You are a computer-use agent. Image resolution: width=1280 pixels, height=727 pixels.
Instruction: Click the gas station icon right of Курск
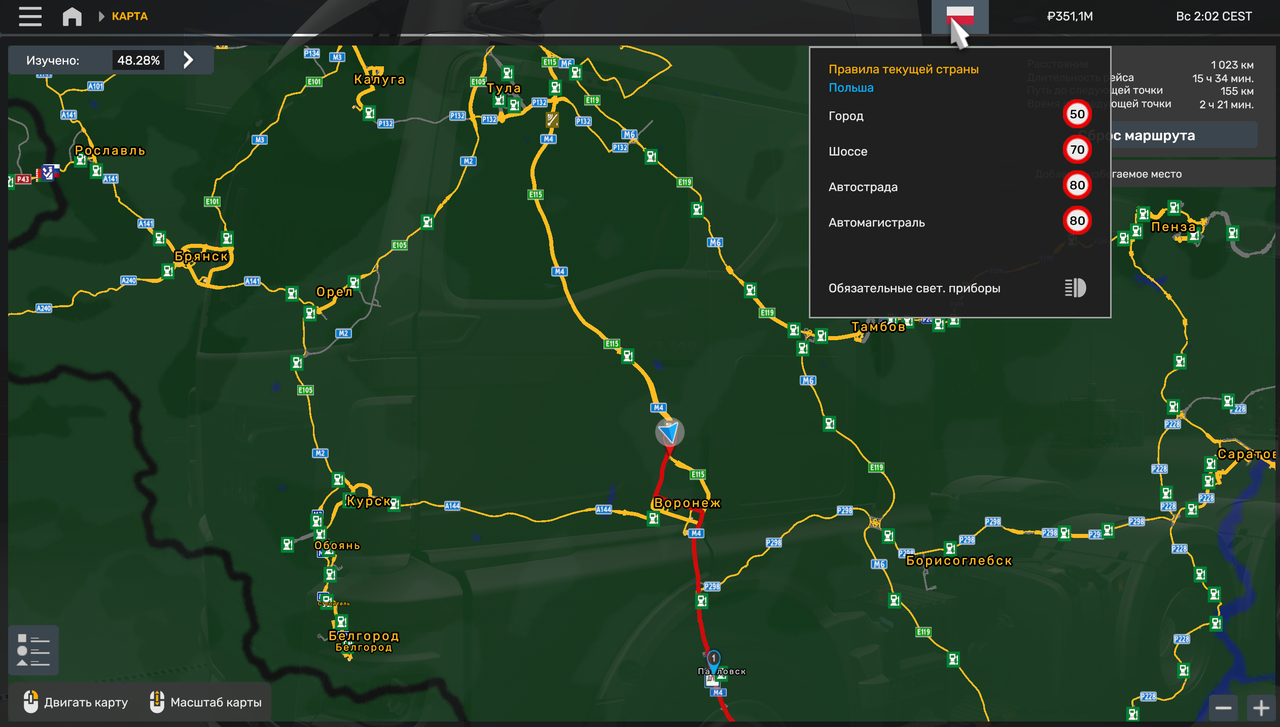click(395, 503)
